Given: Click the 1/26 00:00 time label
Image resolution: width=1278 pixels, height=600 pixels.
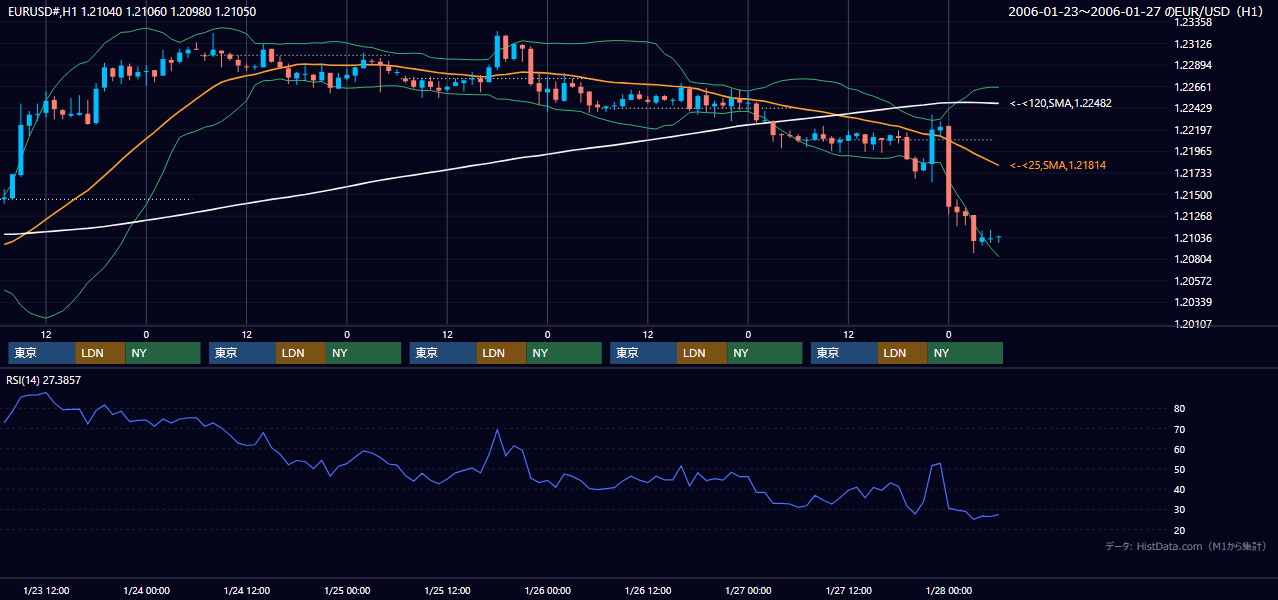Looking at the screenshot, I should point(547,591).
